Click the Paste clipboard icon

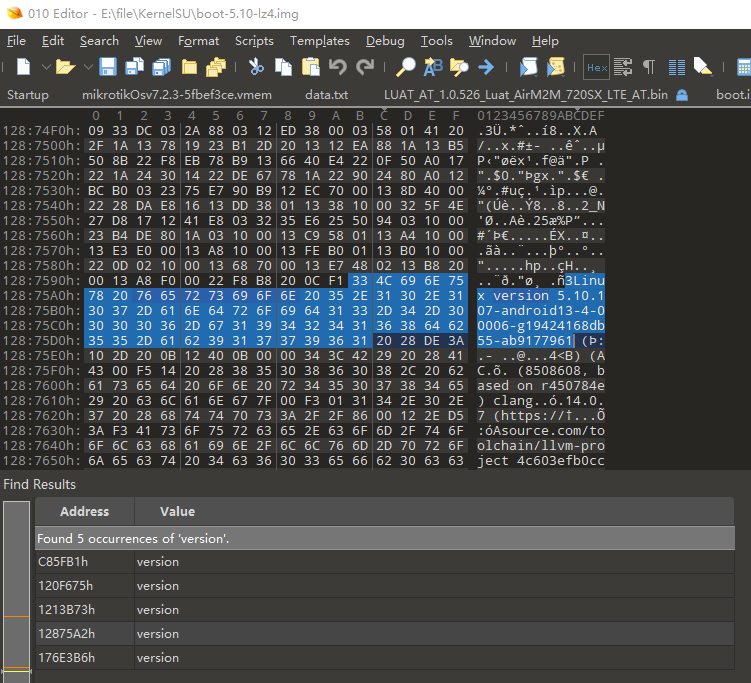tap(310, 67)
